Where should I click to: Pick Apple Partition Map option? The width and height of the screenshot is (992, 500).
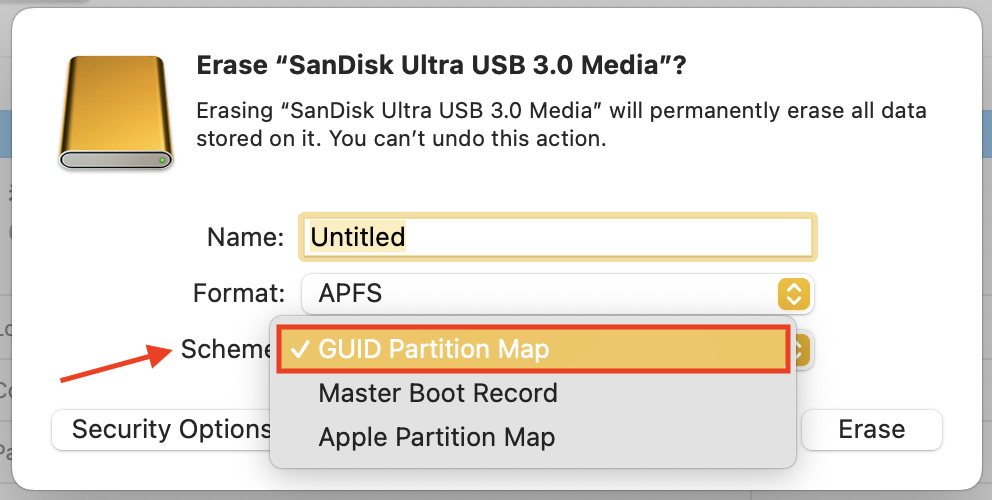click(x=436, y=437)
